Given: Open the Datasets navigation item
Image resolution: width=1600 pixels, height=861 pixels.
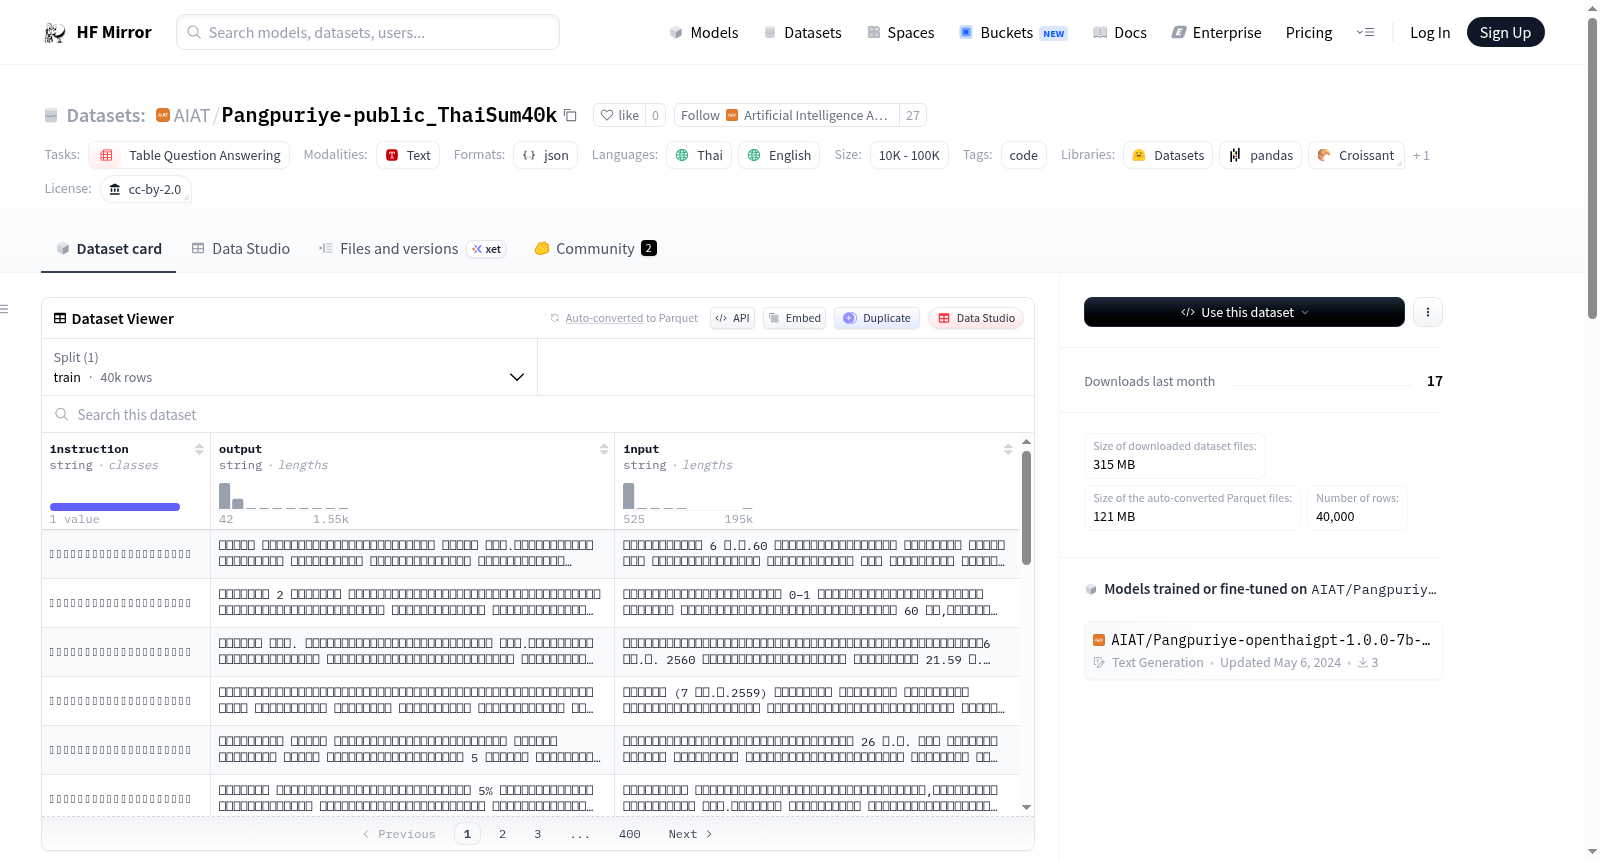Looking at the screenshot, I should click(x=803, y=33).
